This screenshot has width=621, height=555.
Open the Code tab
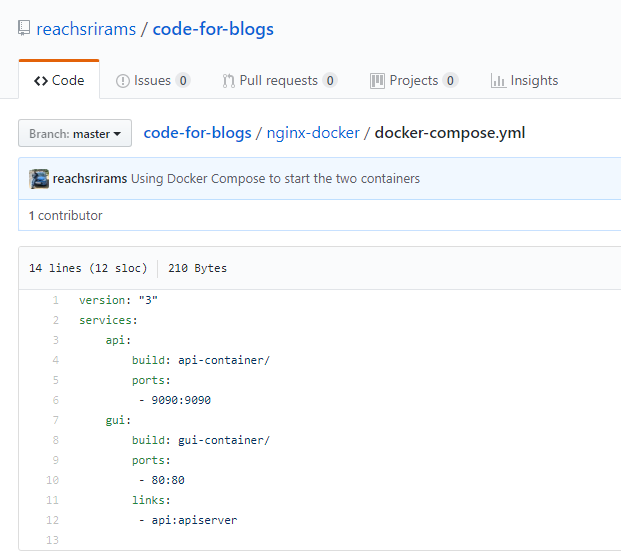[x=59, y=80]
